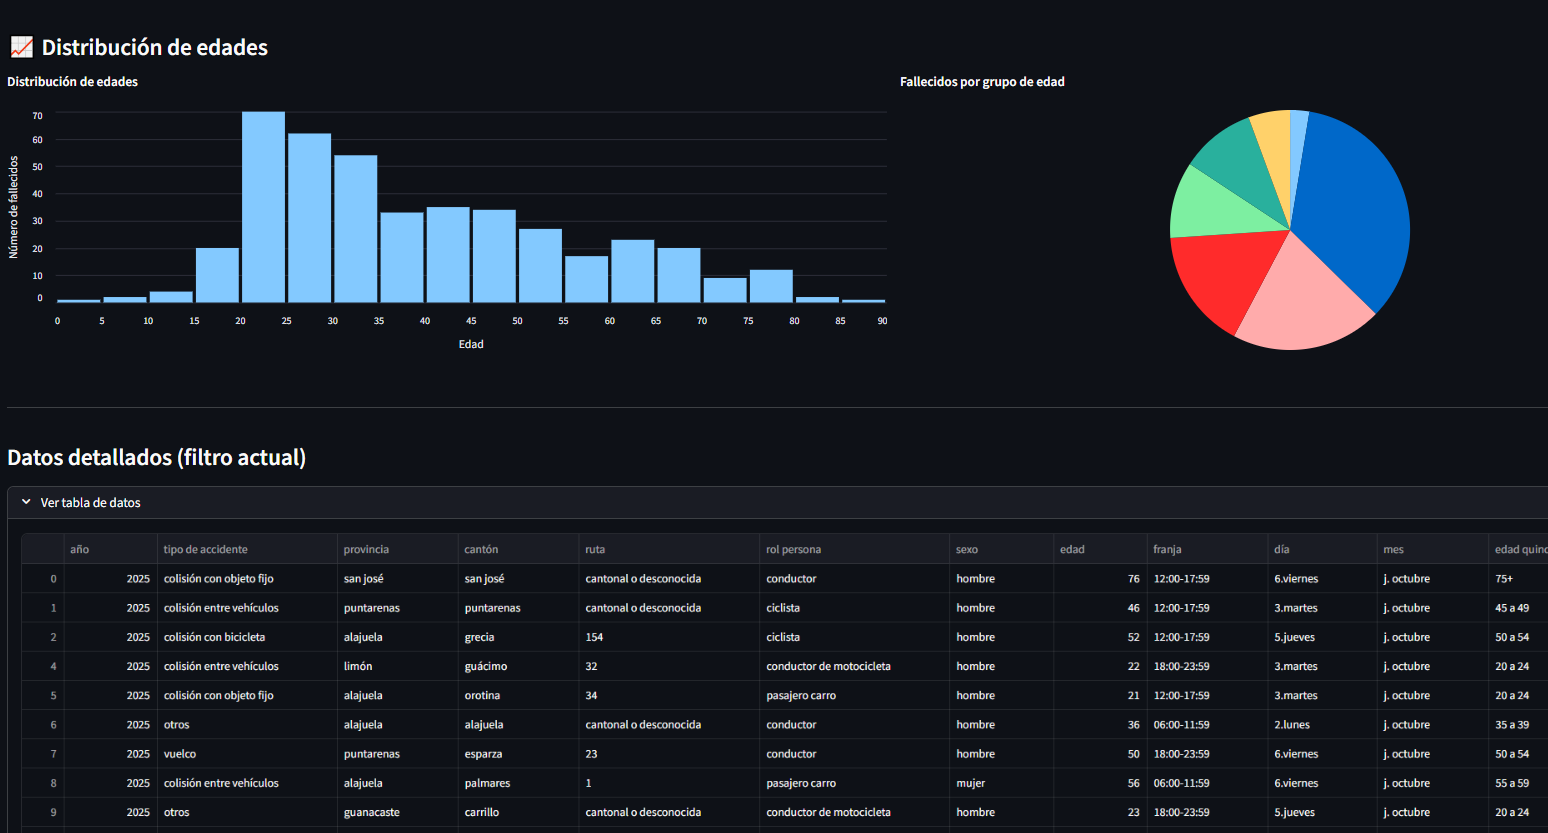Collapse the "Ver tabla de datos" expander chevron
Screen dimensions: 1548x833
[x=26, y=502]
